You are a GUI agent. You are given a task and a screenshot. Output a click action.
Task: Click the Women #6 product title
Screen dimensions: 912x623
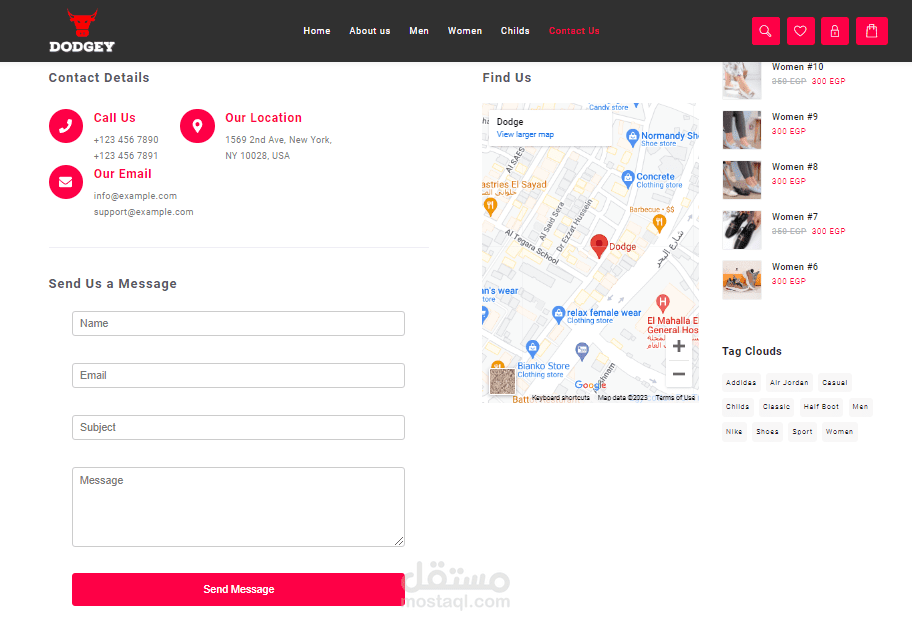coord(795,267)
